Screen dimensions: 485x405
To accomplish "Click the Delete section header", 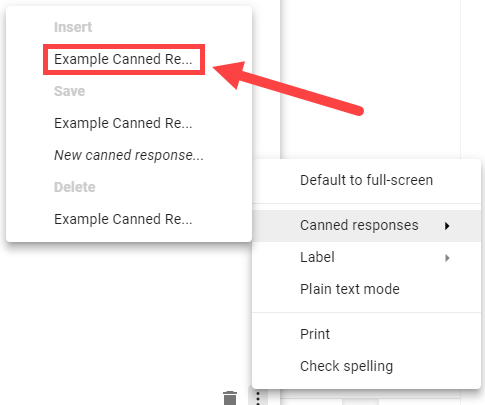I will [75, 187].
